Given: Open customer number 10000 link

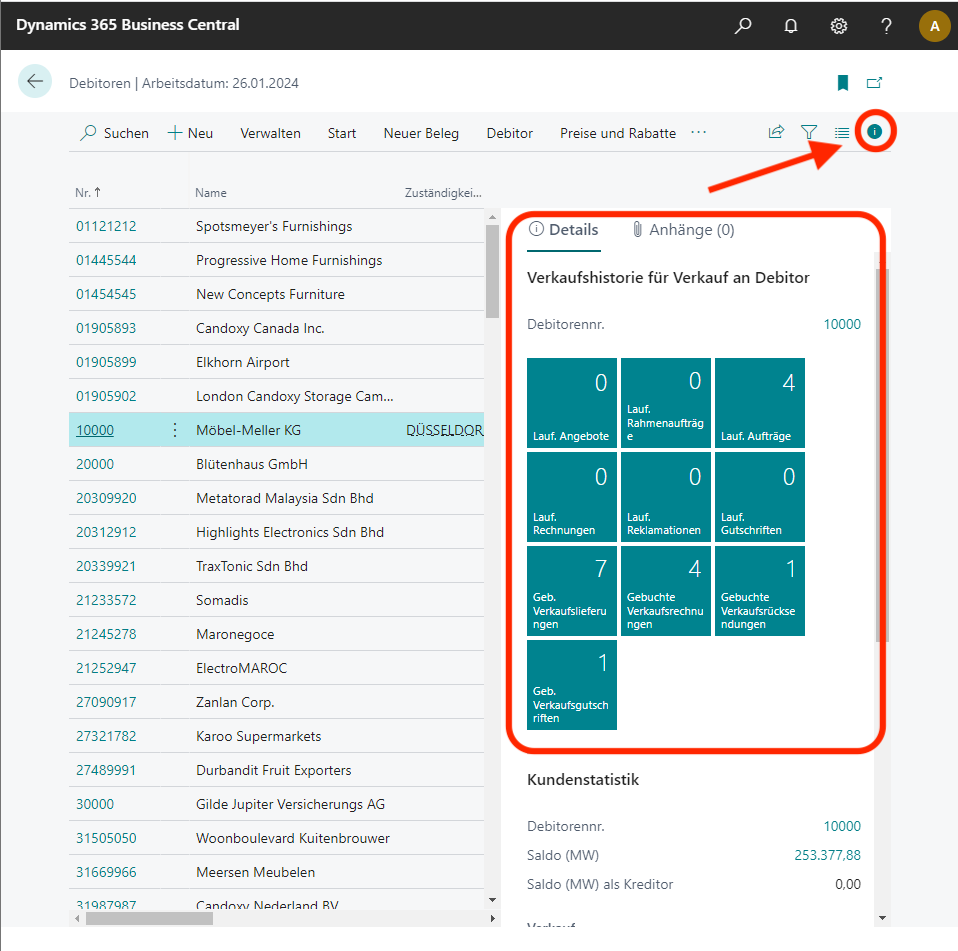Looking at the screenshot, I should 95,430.
